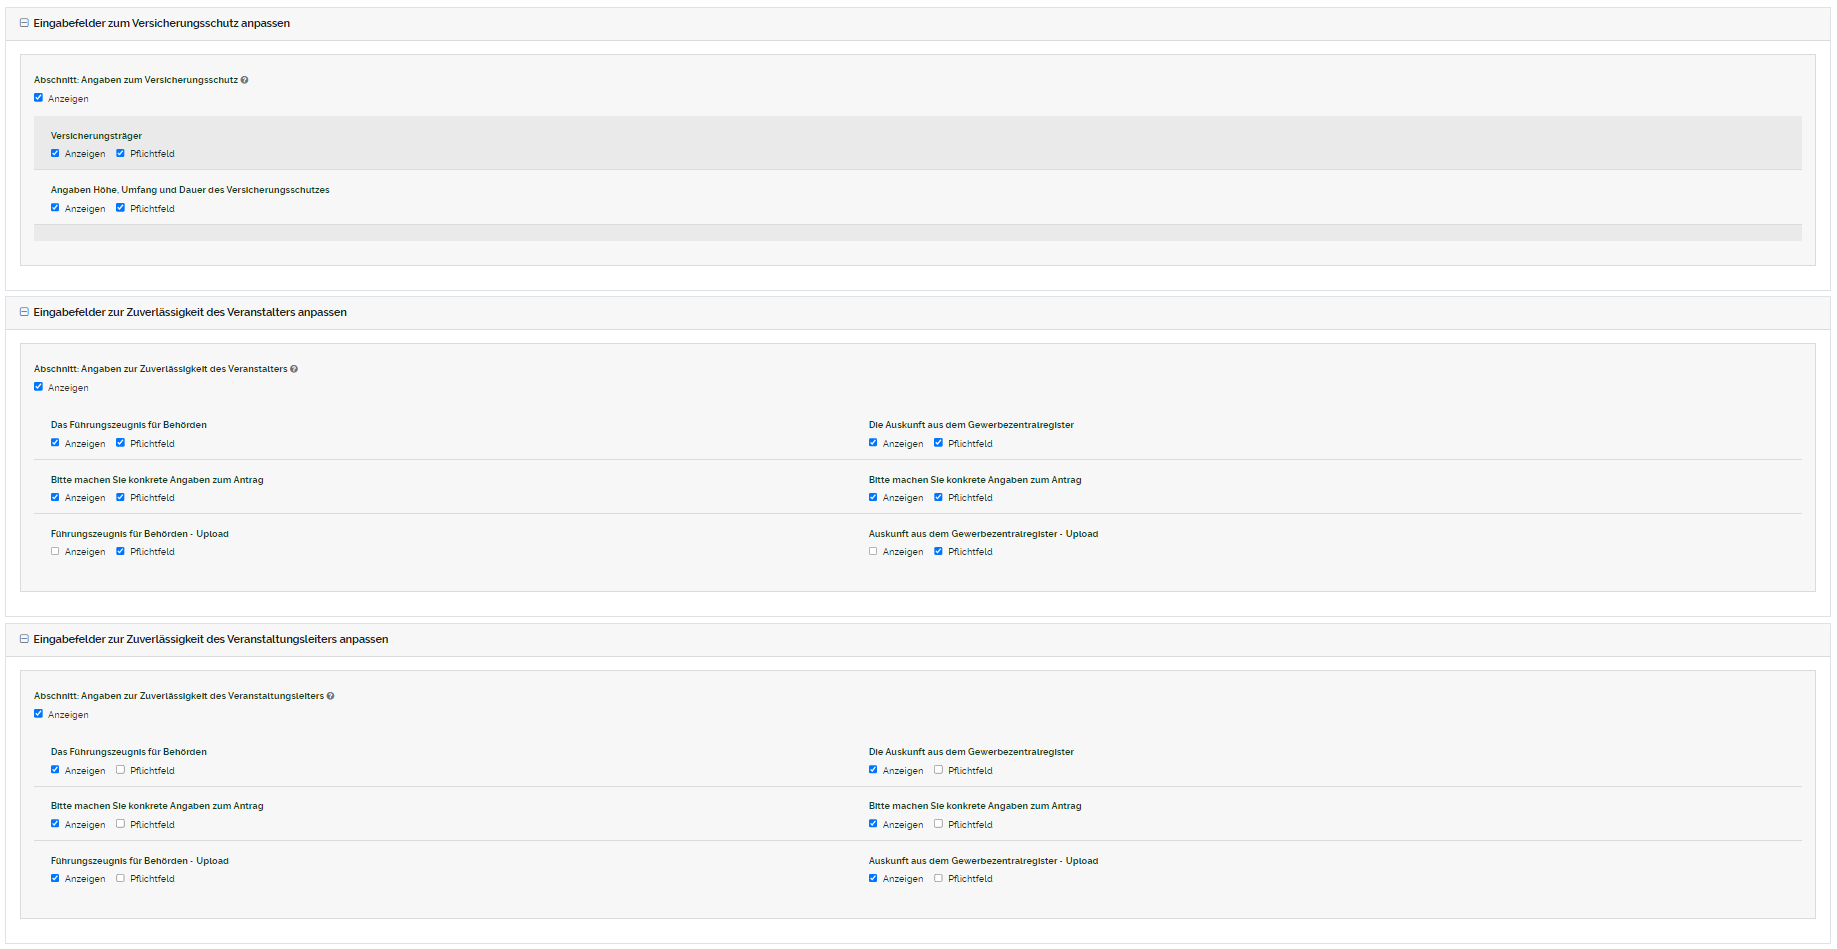The height and width of the screenshot is (949, 1837).
Task: Check Pflichtfeld for Veranstaltungsleiter 'Das Führungszeugnis für Behörden'
Action: [x=121, y=770]
